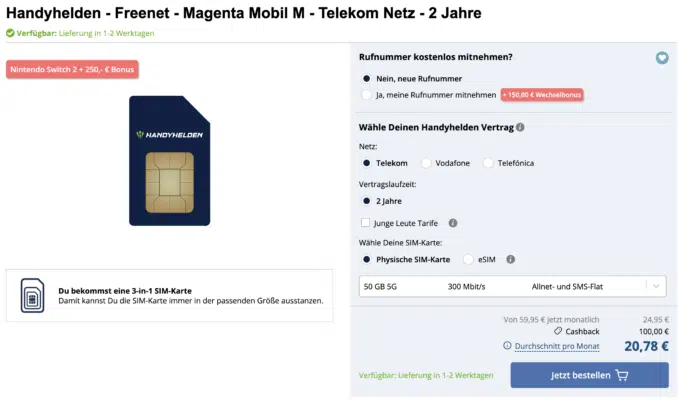Click info icon beside Durchschnitt pro Monat

(x=508, y=346)
